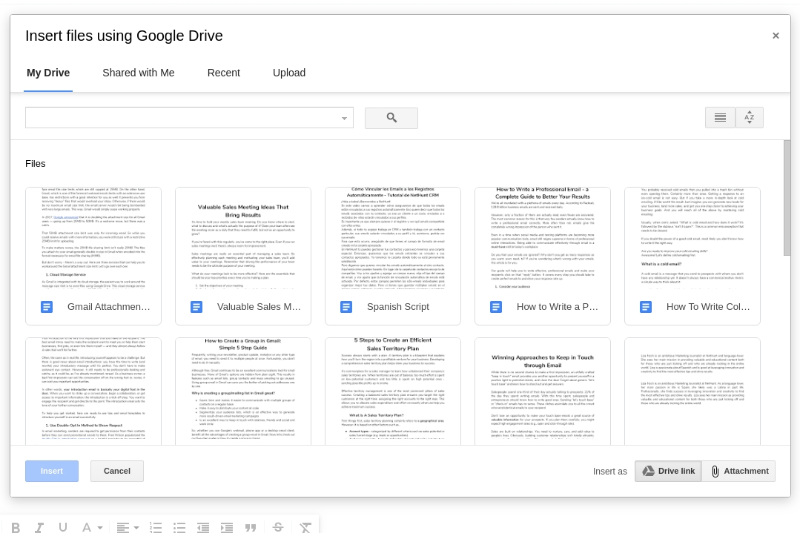Image resolution: width=800 pixels, height=533 pixels.
Task: Click the Docs icon beside Valuable Sales M...
Action: [x=196, y=307]
